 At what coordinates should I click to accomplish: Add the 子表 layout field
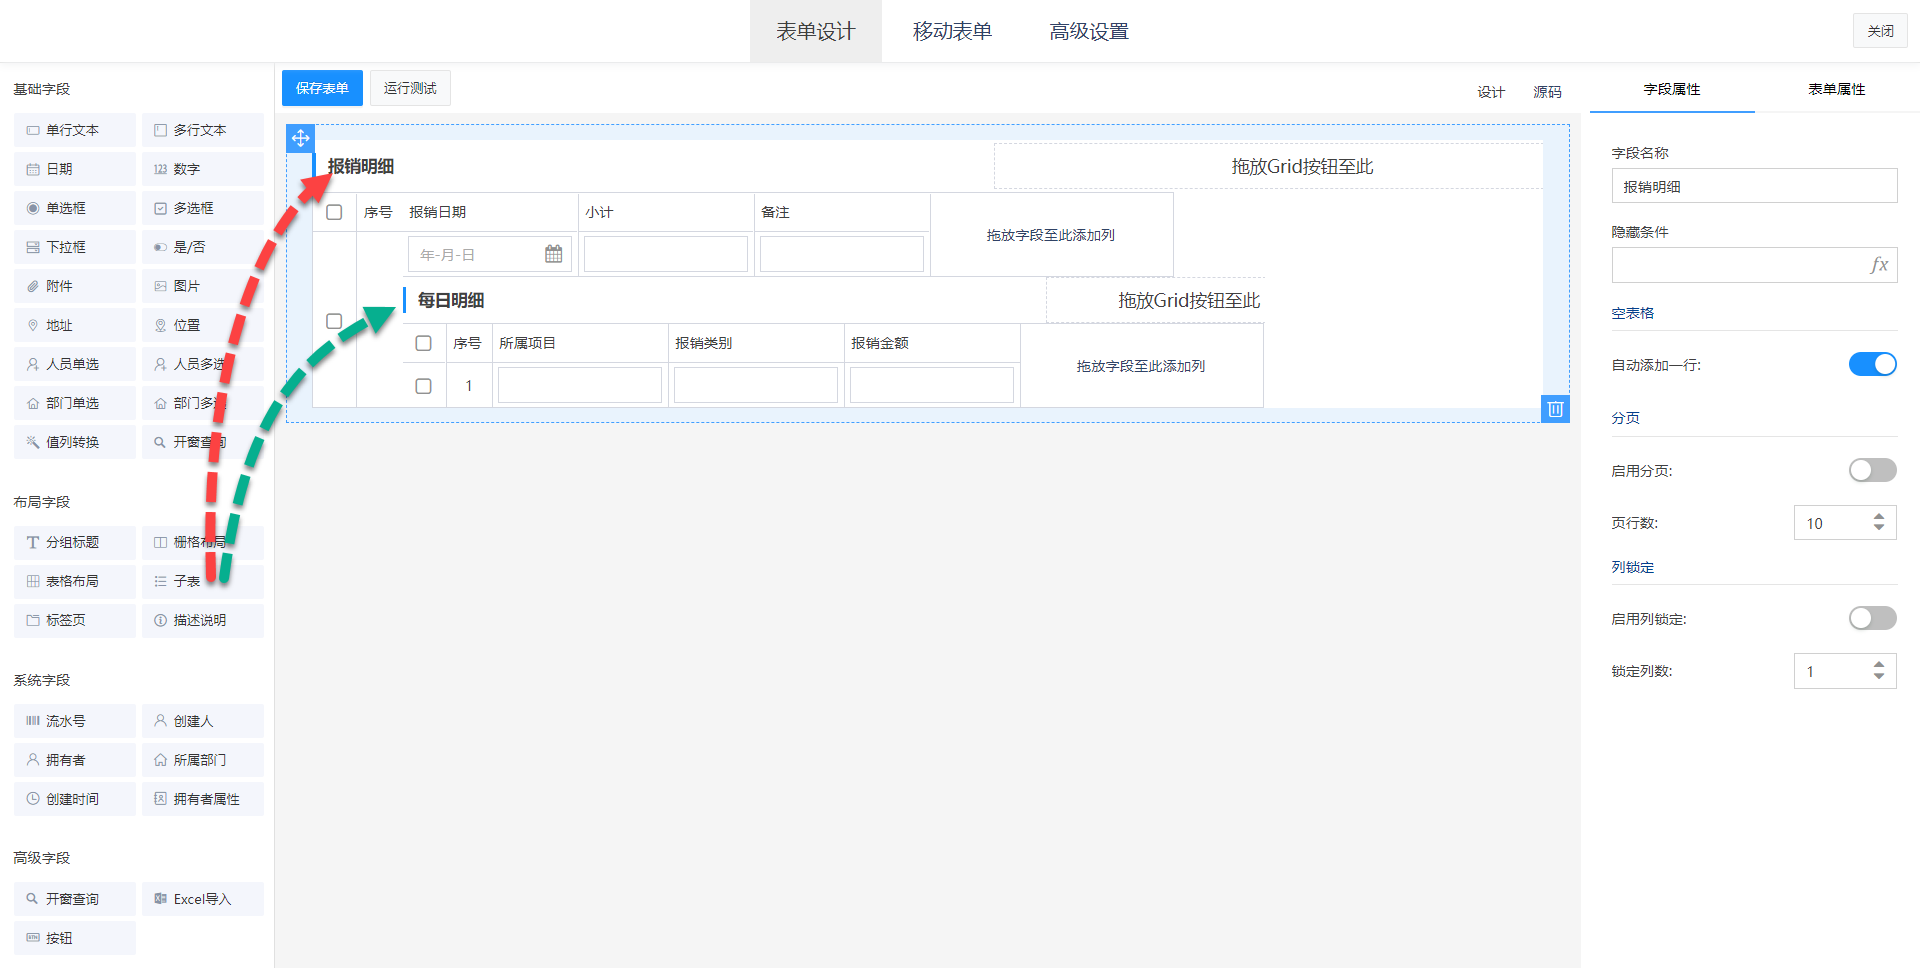coord(203,581)
